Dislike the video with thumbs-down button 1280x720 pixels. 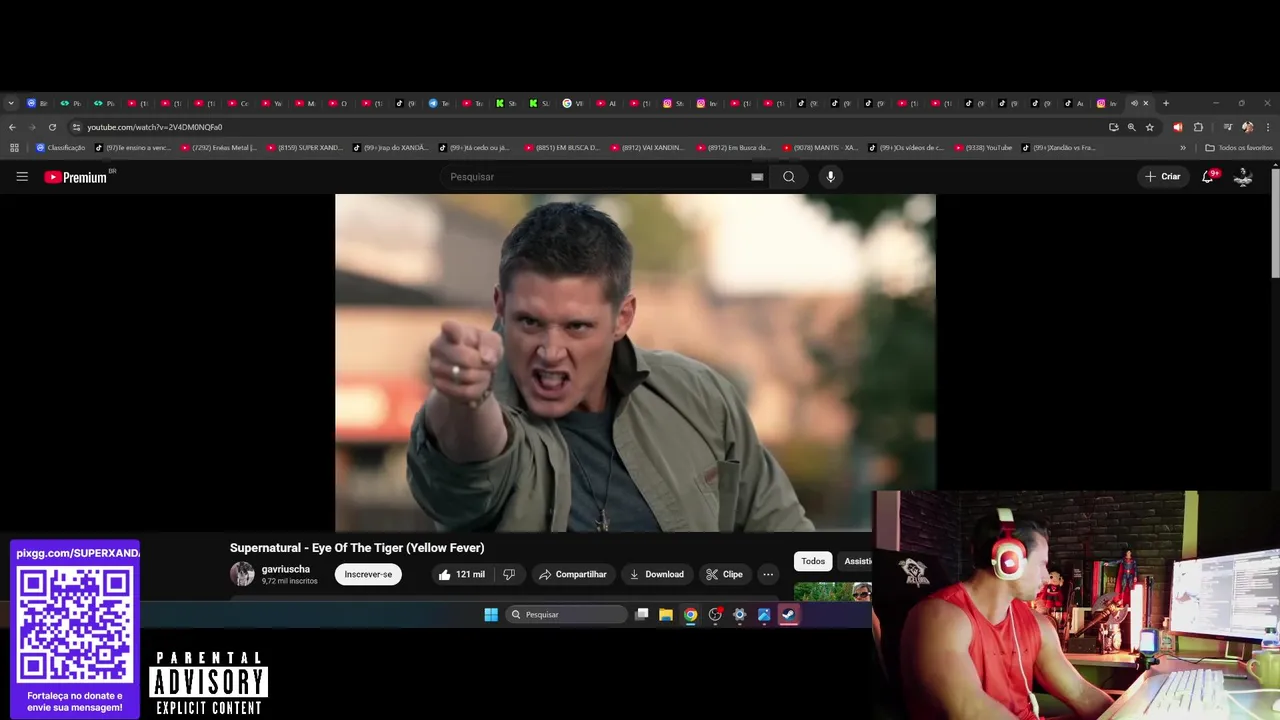pos(509,574)
